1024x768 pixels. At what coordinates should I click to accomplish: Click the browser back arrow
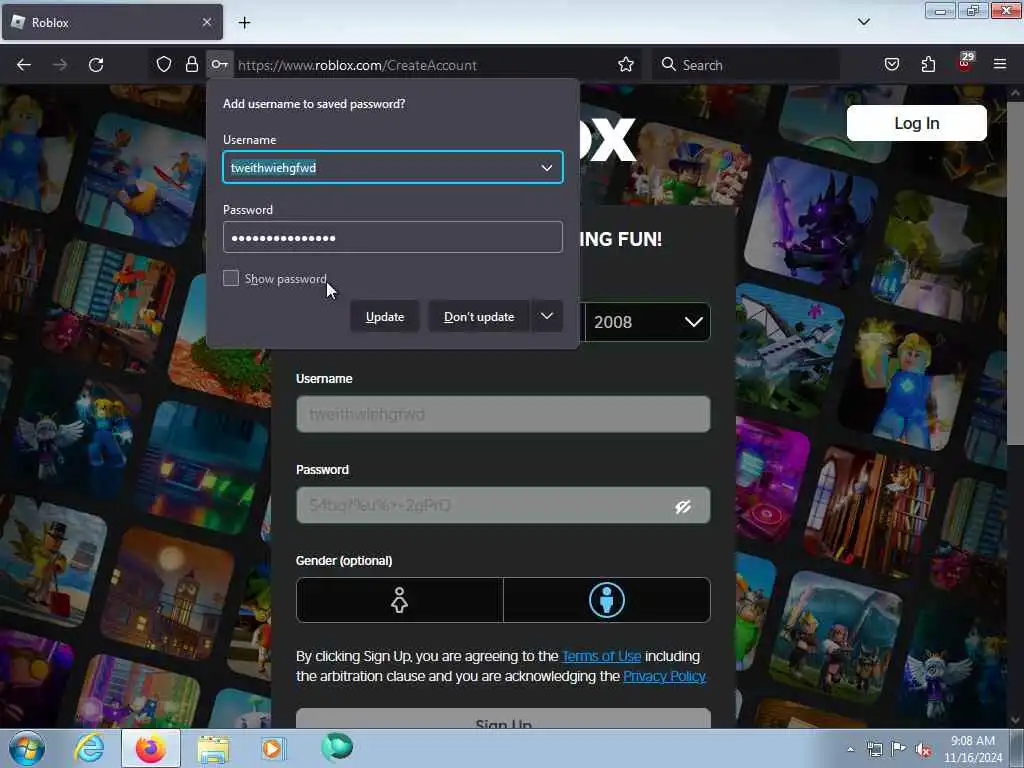pyautogui.click(x=24, y=65)
